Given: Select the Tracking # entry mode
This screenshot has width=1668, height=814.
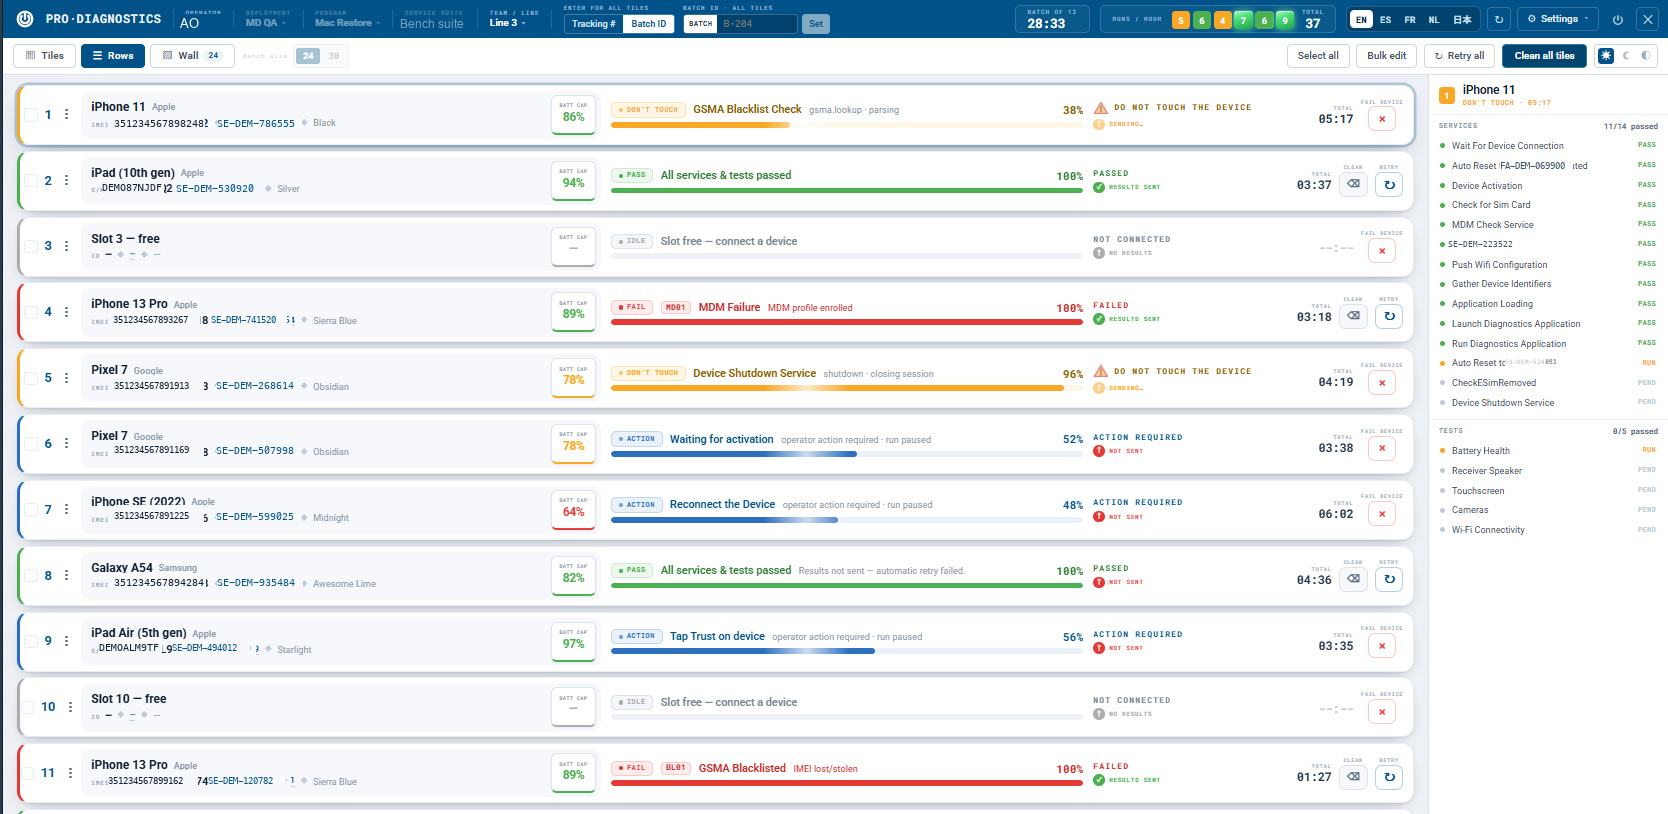Looking at the screenshot, I should 594,24.
